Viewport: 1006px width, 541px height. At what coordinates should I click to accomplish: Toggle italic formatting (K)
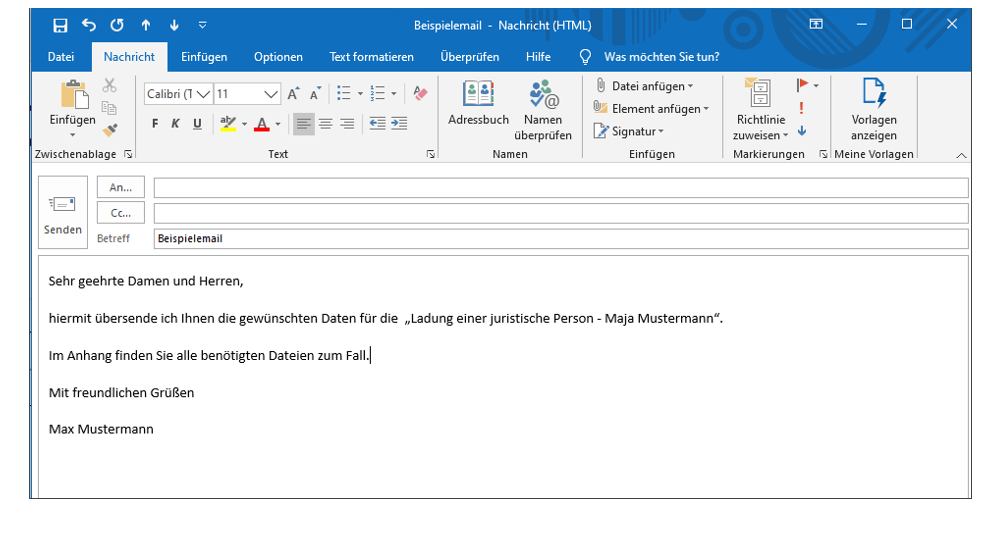coord(176,124)
